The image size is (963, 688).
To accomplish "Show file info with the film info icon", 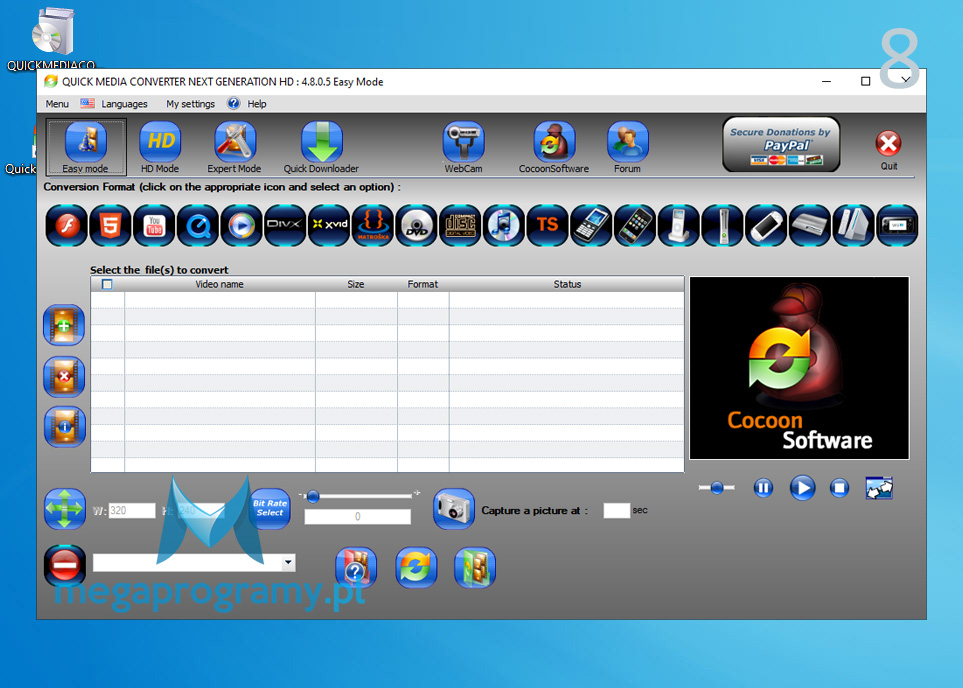I will [64, 426].
